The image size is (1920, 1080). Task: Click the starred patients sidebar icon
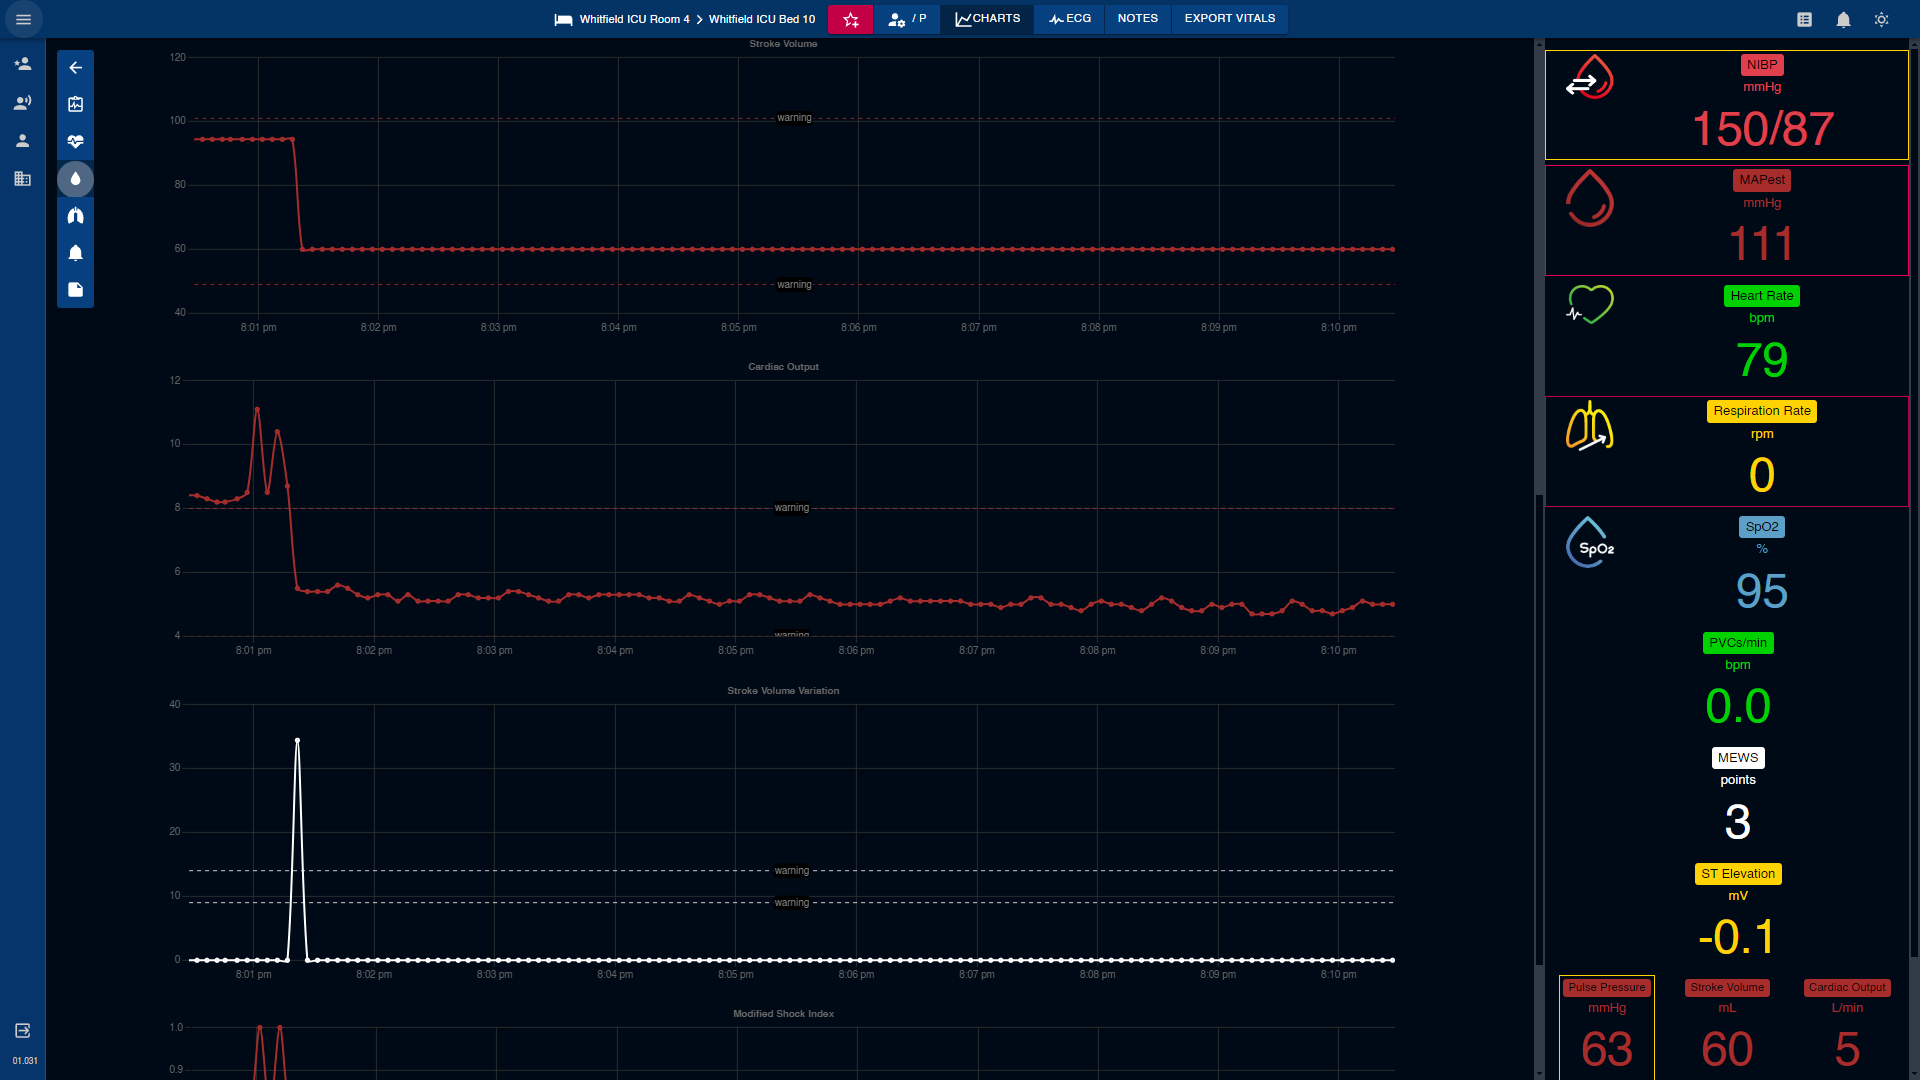pyautogui.click(x=22, y=64)
